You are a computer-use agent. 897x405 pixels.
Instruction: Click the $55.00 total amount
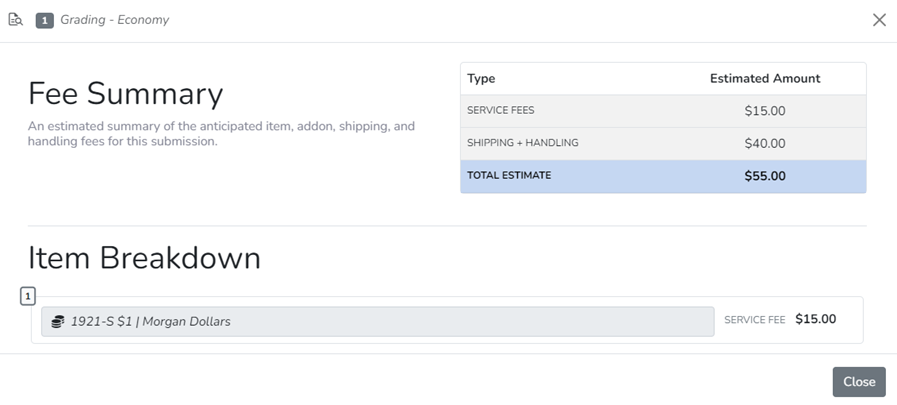coord(765,176)
